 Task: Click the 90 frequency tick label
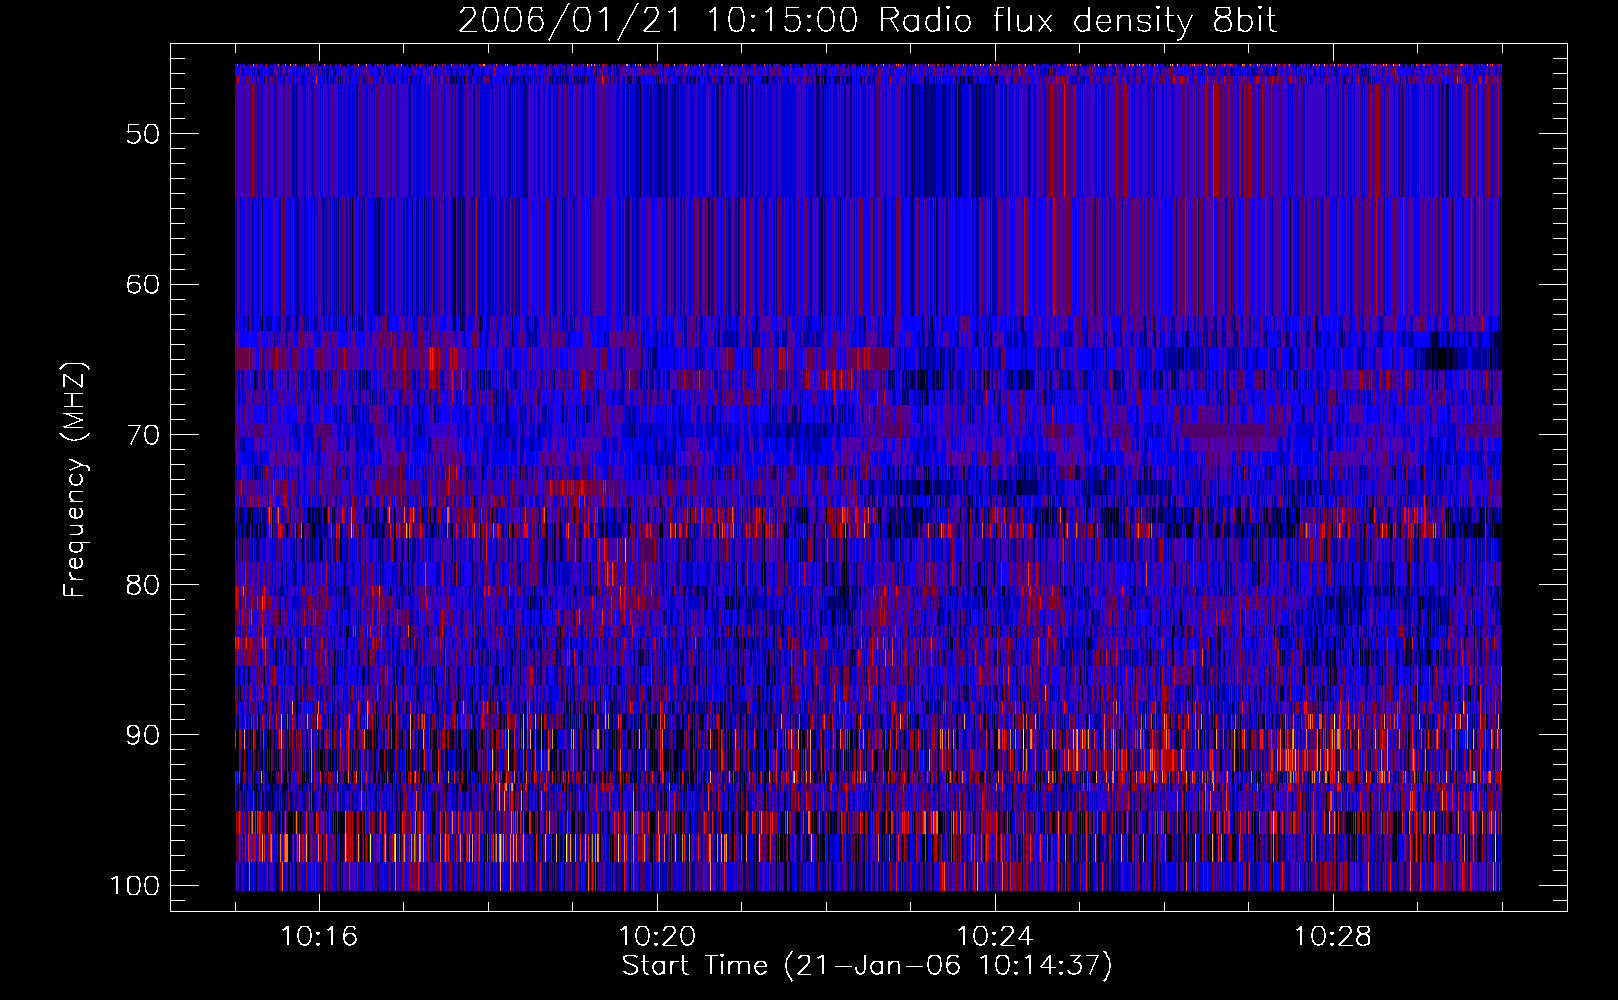pos(142,735)
